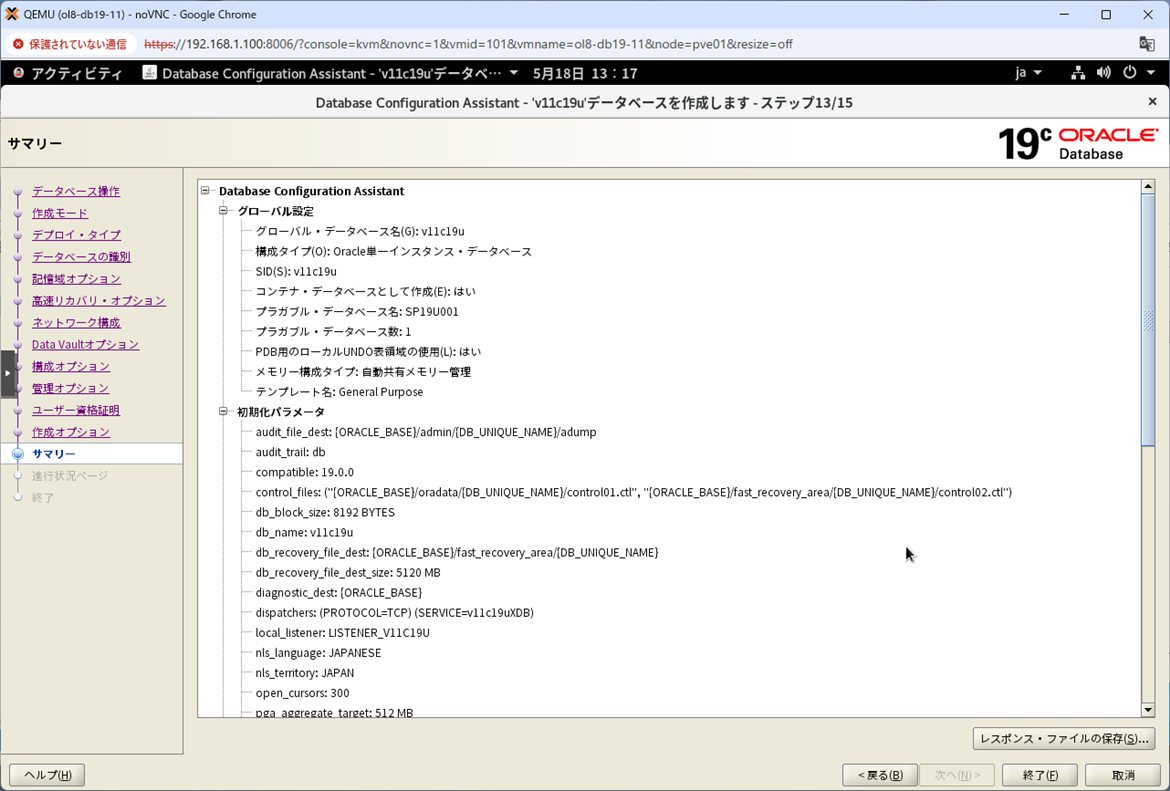Select the プラガブル・データベース数: 1 row
Image resolution: width=1170 pixels, height=791 pixels.
(x=334, y=332)
